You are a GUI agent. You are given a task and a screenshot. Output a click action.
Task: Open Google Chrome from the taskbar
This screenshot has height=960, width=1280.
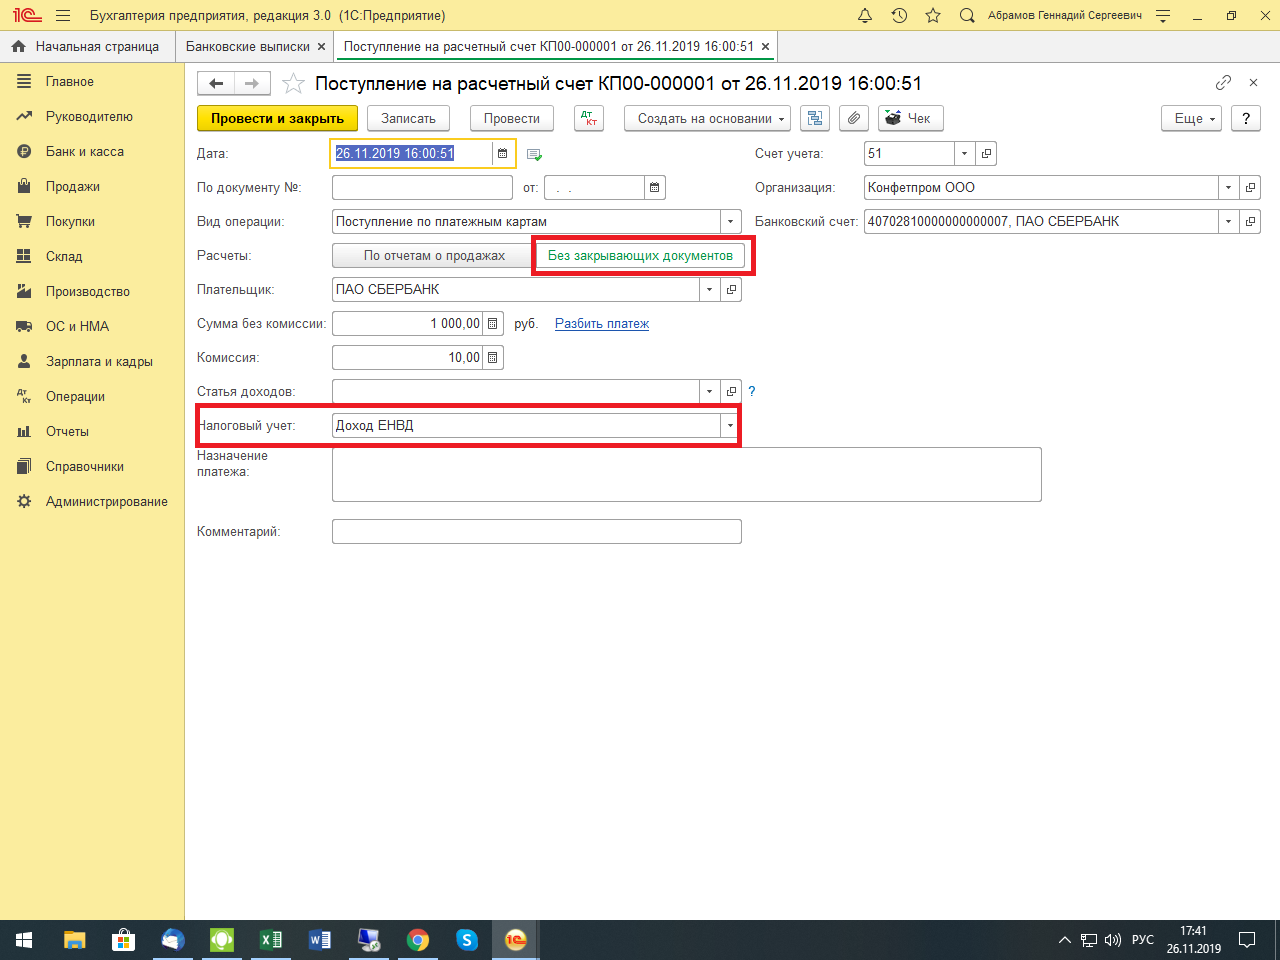point(418,940)
